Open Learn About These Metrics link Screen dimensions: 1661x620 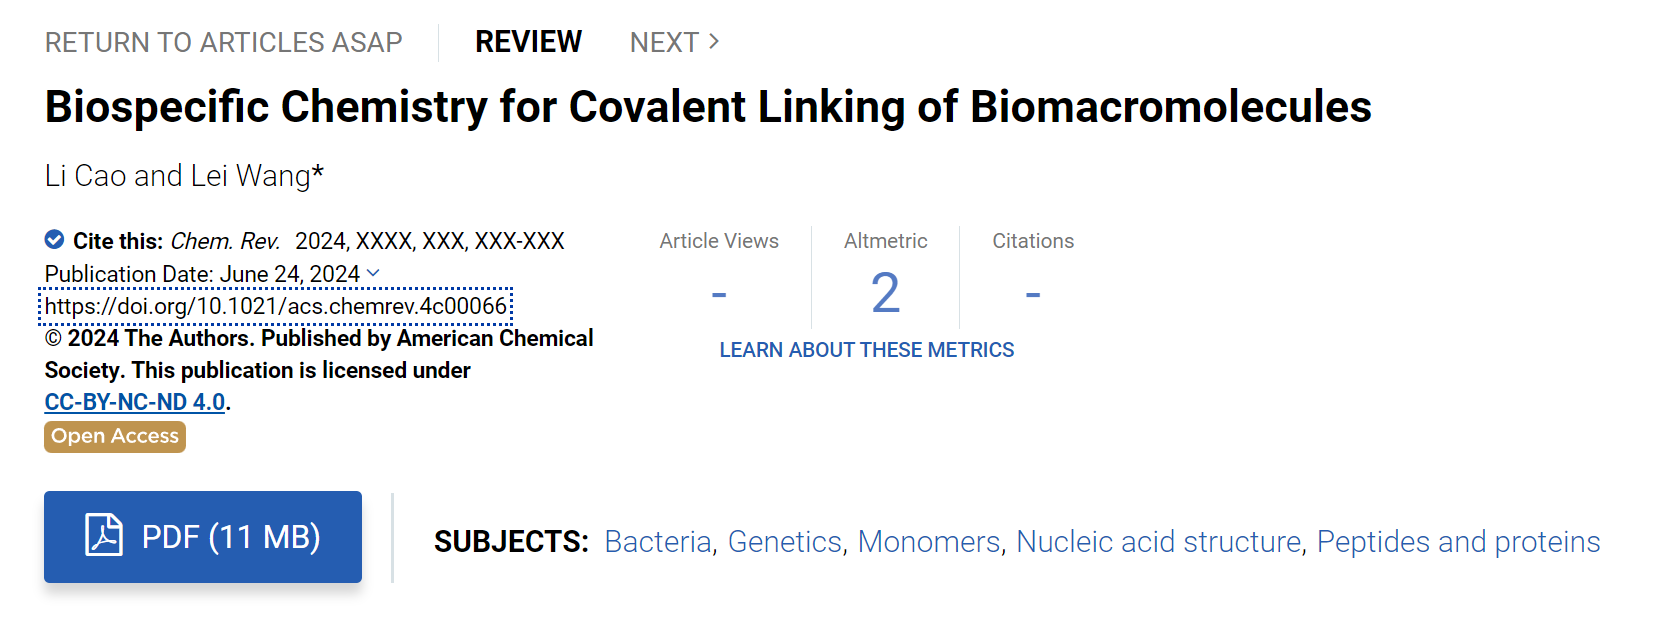tap(867, 350)
